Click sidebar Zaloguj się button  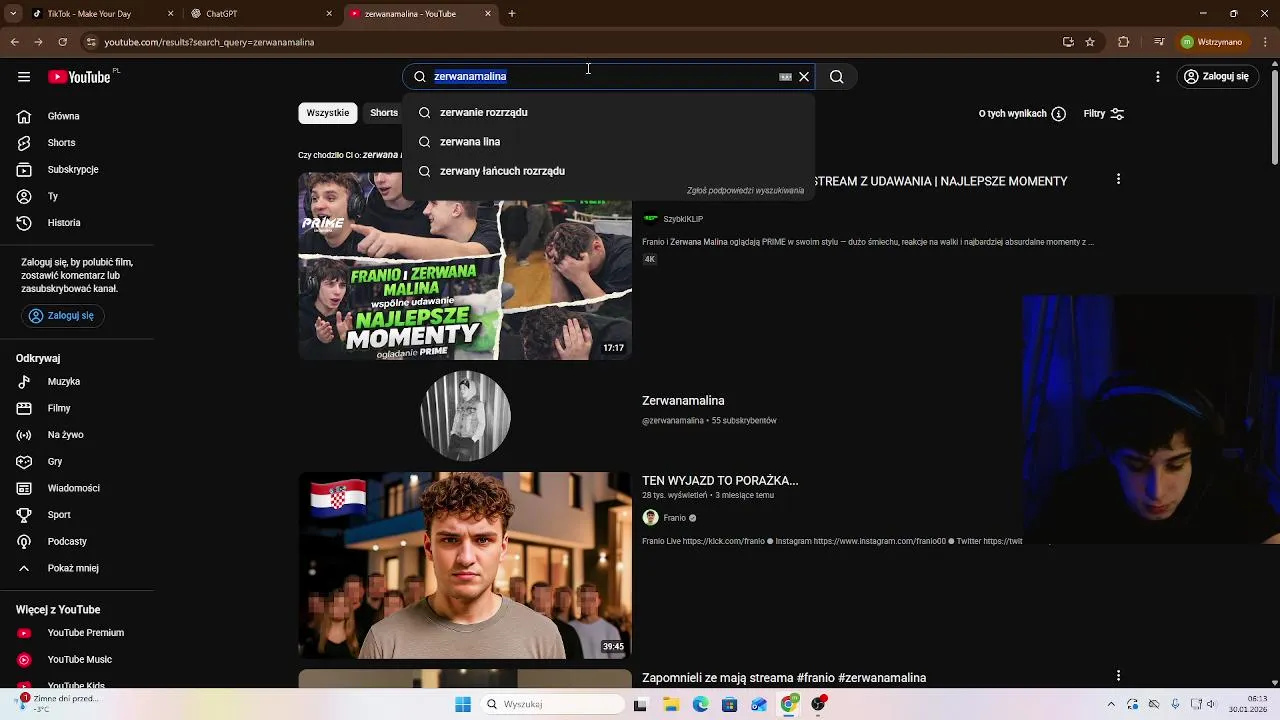62,316
